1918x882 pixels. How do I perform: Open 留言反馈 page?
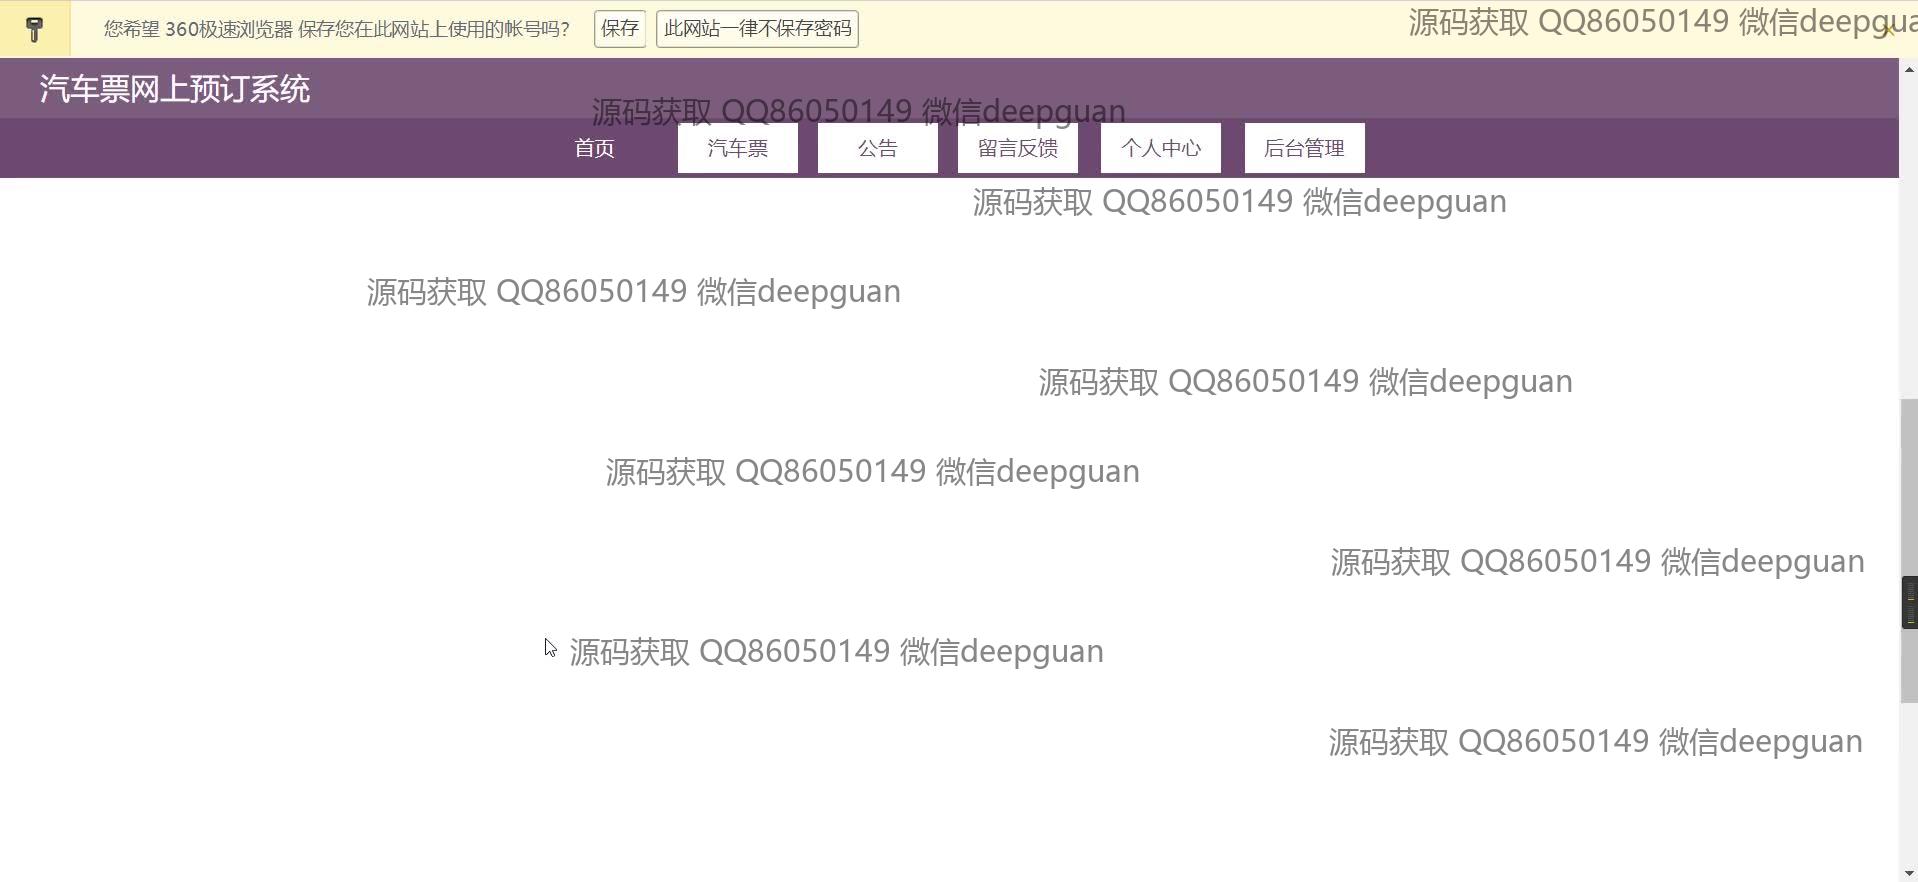coord(1018,148)
